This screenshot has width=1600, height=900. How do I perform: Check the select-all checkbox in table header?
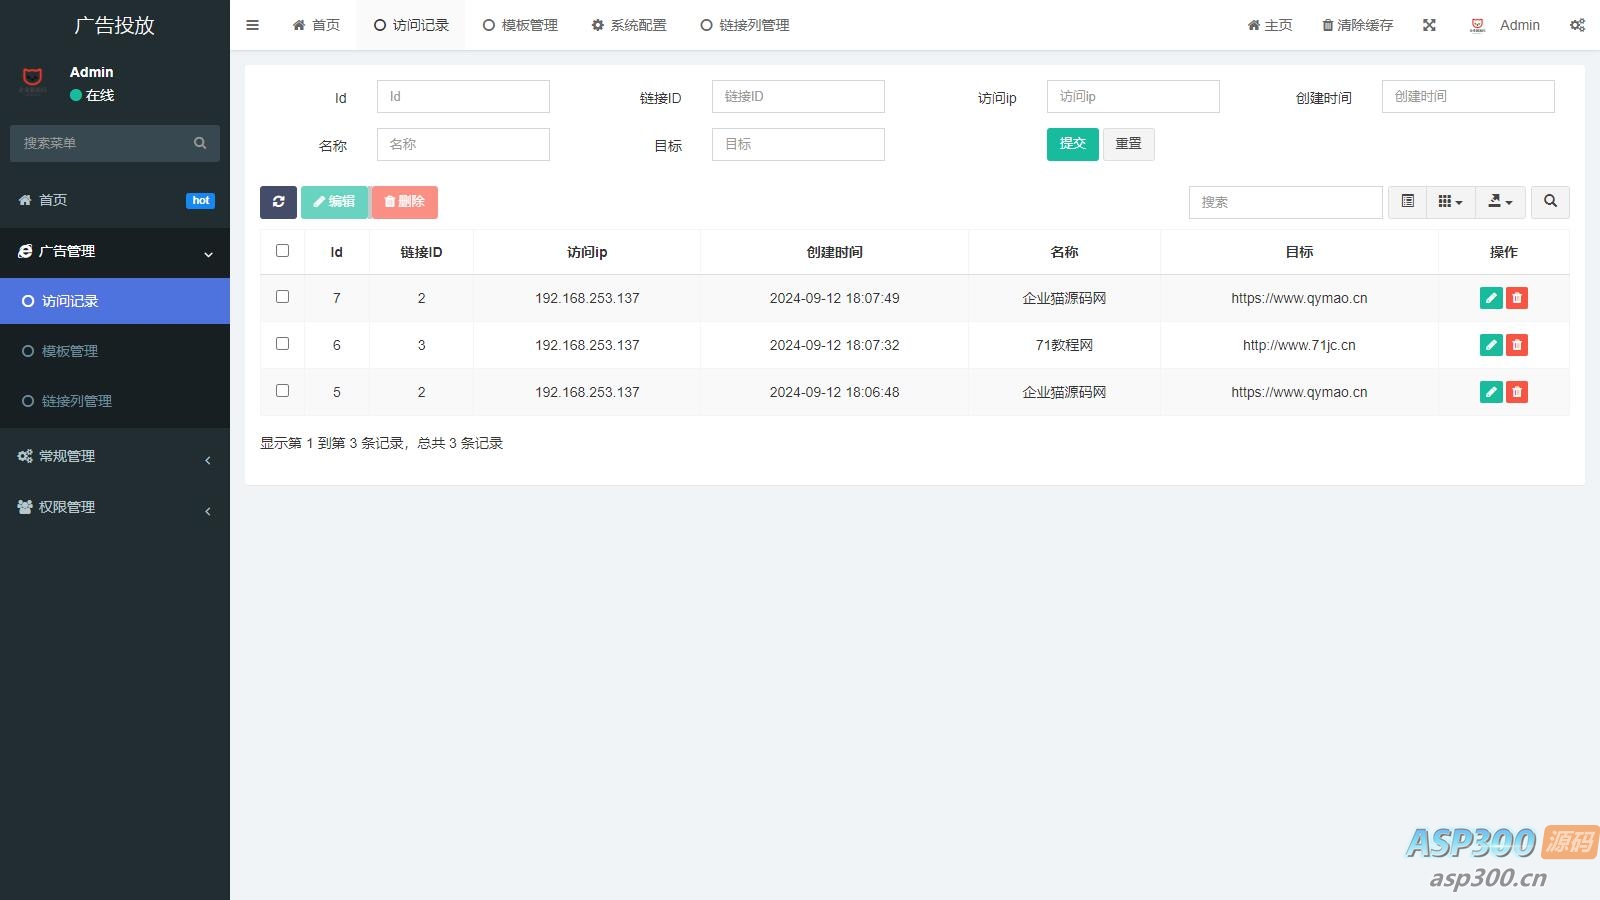(282, 252)
